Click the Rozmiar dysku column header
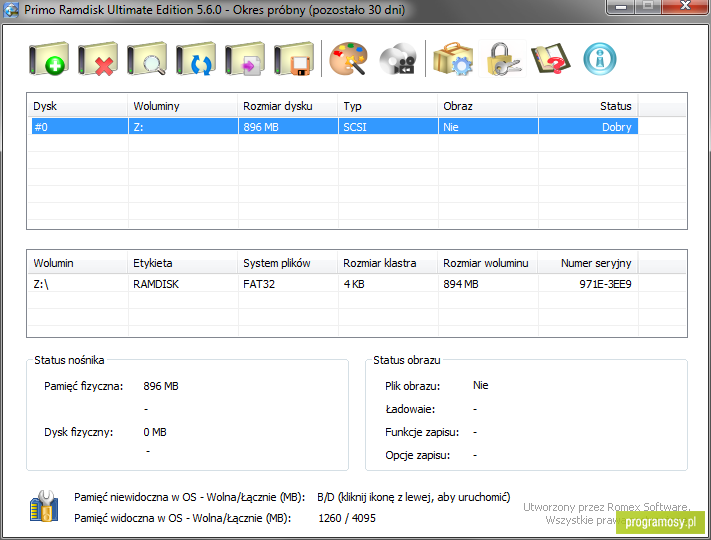The height and width of the screenshot is (540, 711). pos(287,106)
